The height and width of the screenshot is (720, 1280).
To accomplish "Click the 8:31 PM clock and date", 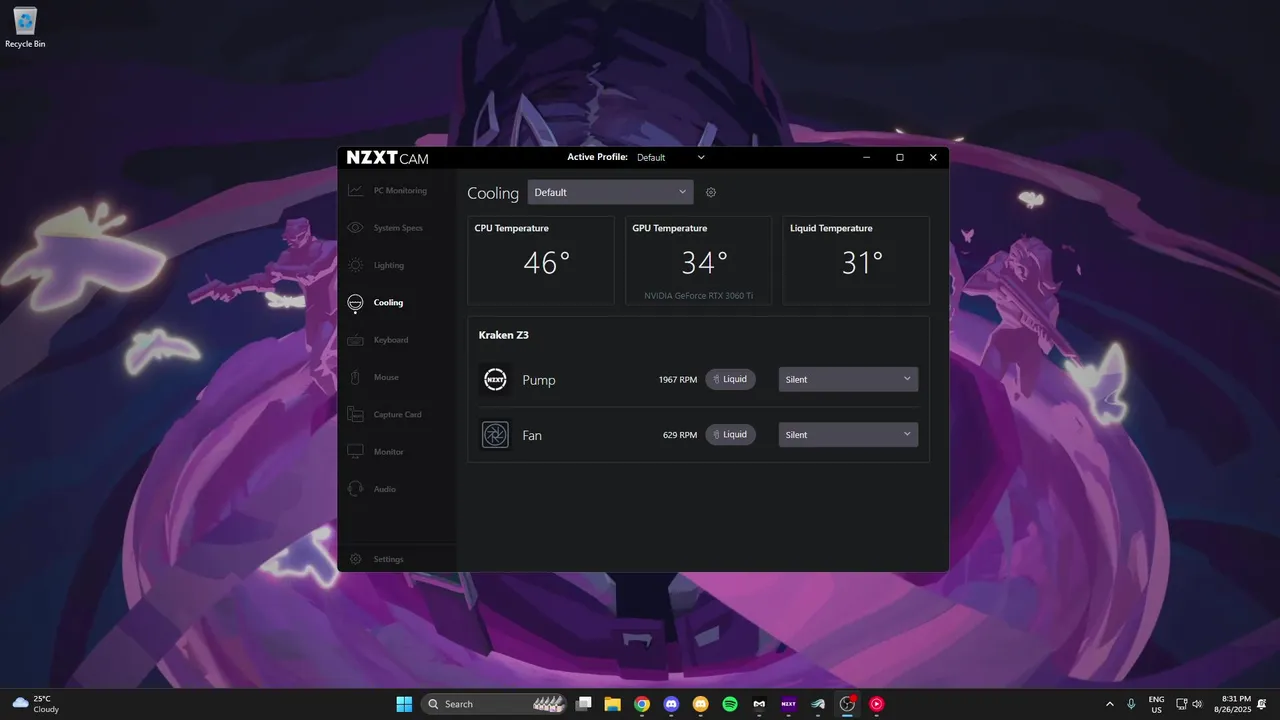I will (1231, 704).
